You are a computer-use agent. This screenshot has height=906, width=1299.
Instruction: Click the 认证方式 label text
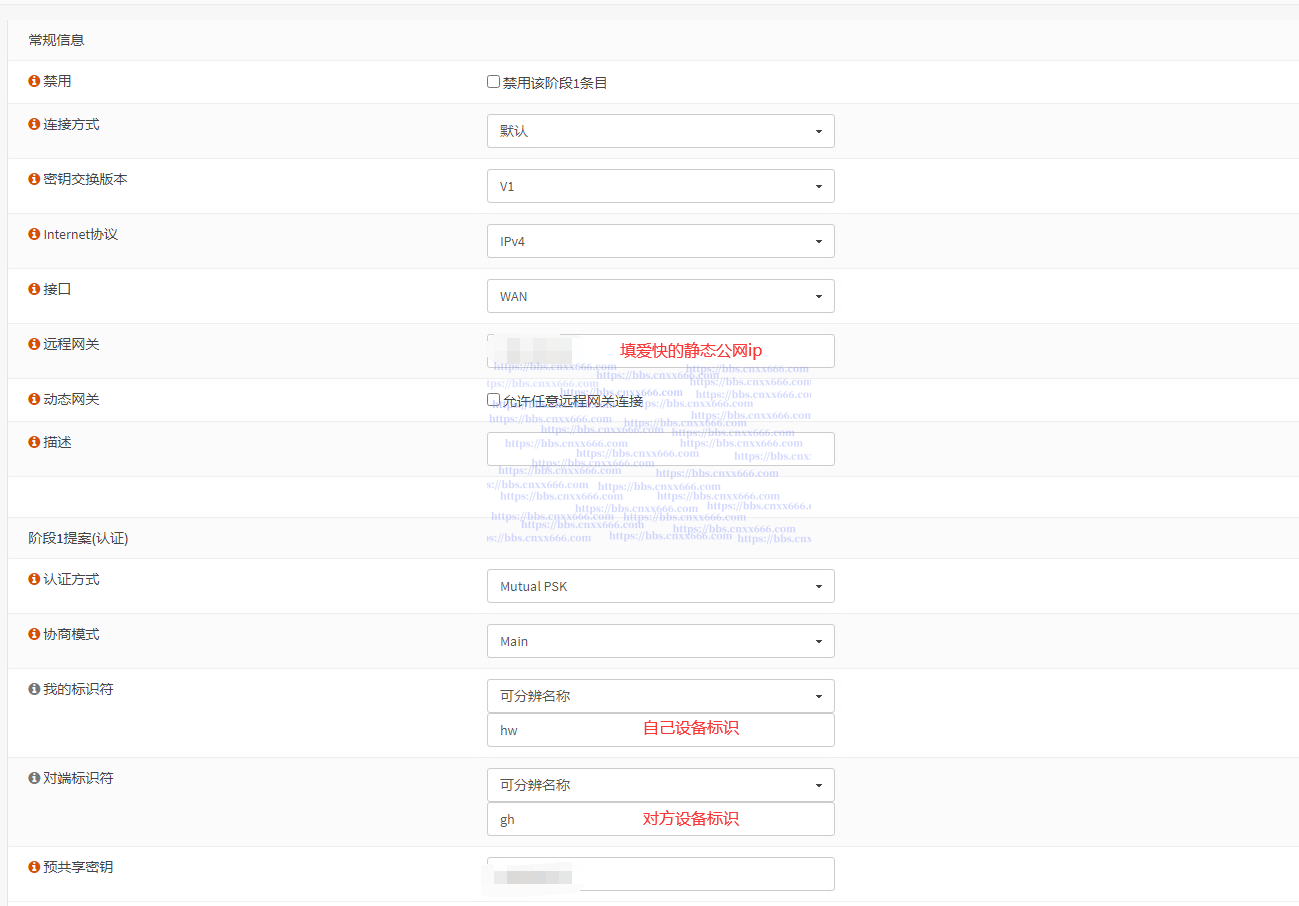click(71, 579)
